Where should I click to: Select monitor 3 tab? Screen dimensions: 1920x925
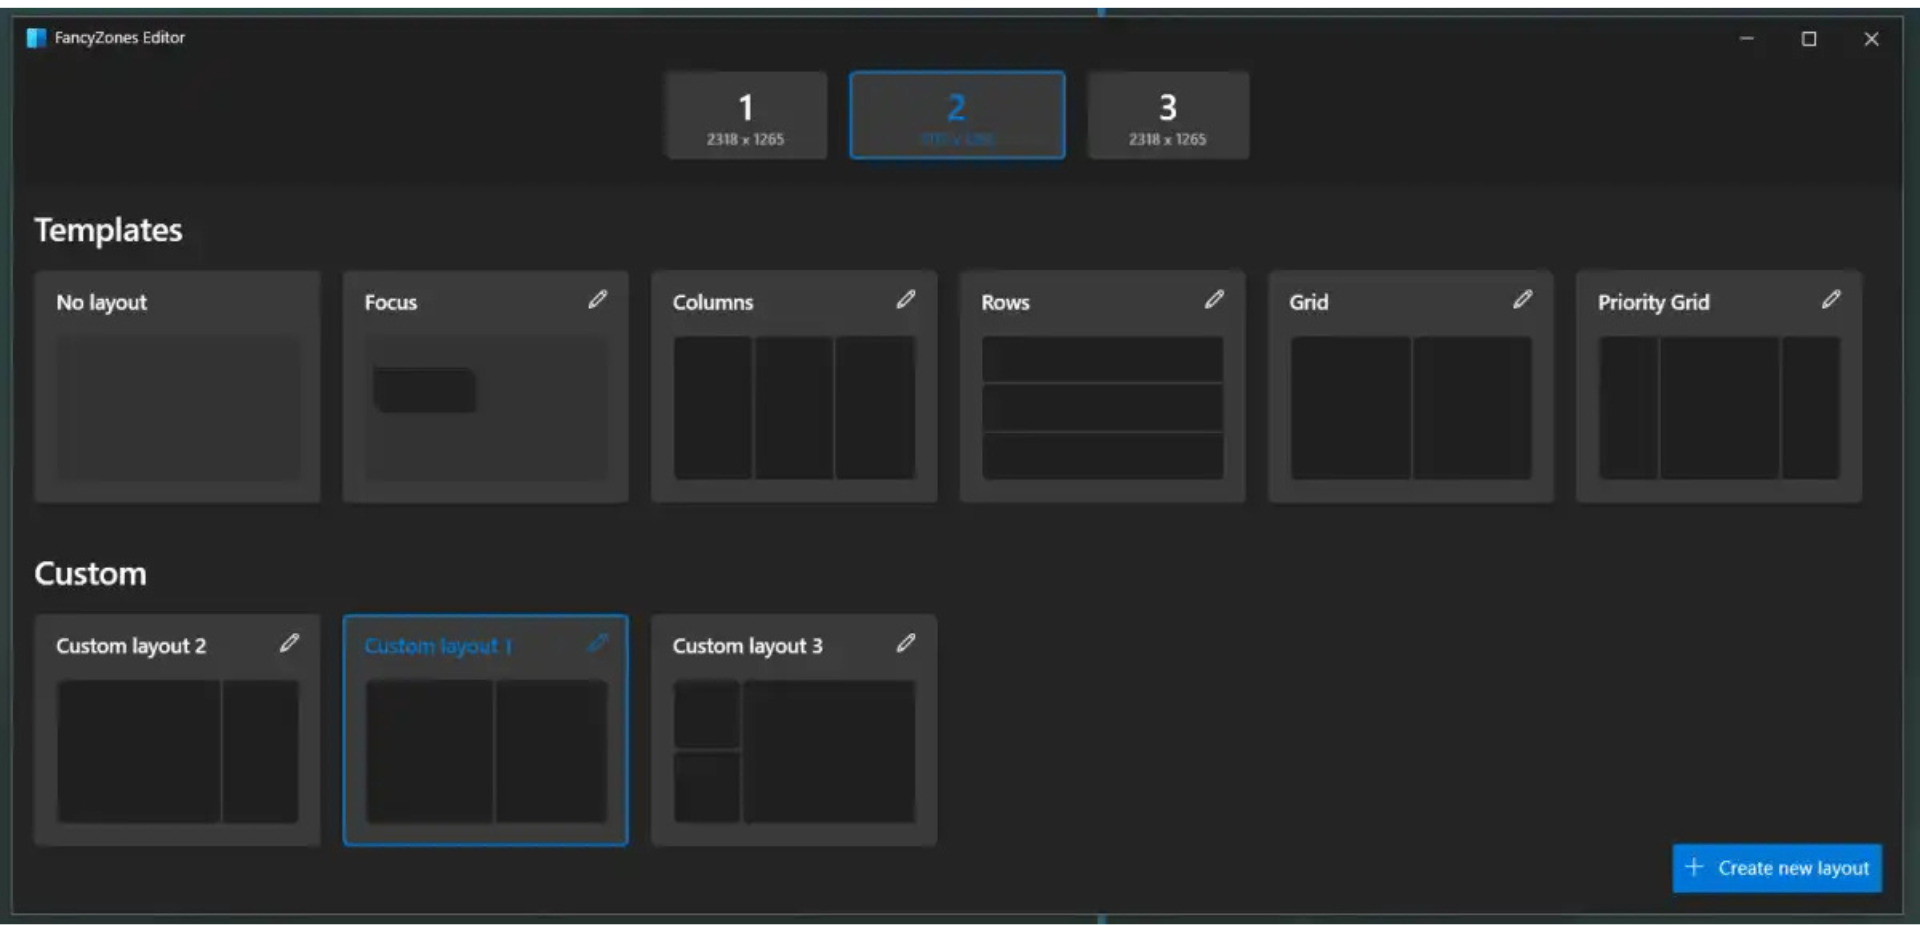[x=1168, y=115]
